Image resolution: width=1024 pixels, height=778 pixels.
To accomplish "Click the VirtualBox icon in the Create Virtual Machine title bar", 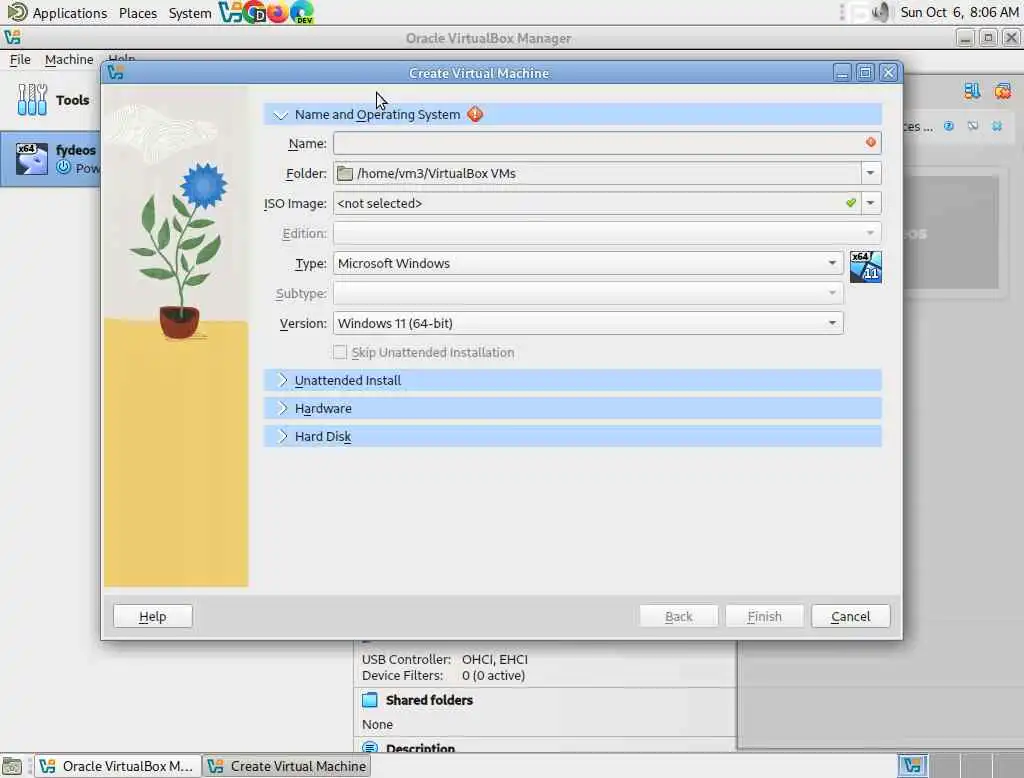I will click(x=116, y=73).
